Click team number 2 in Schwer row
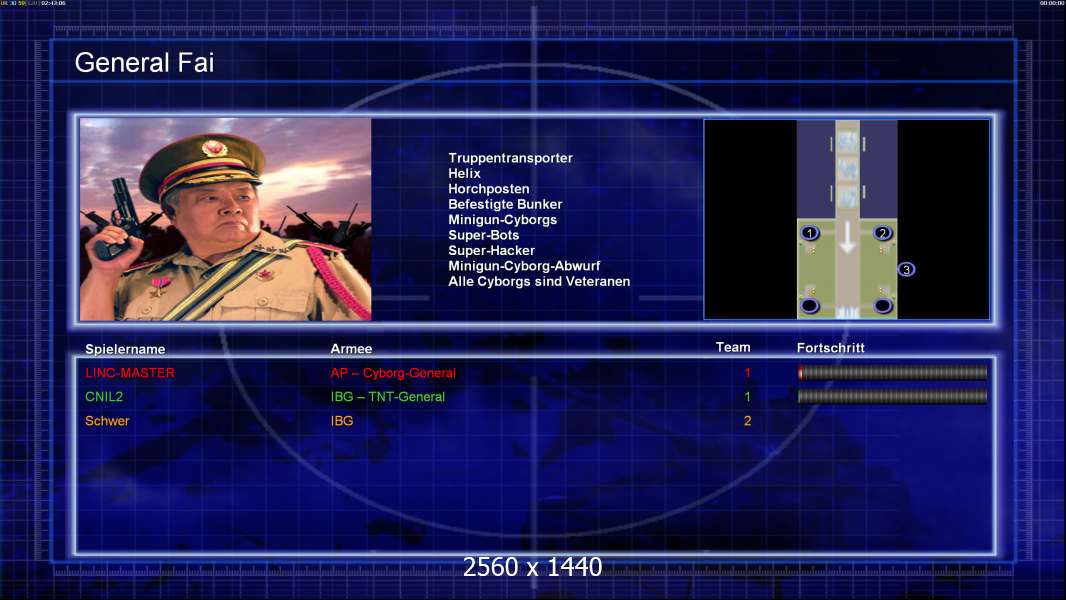Image resolution: width=1066 pixels, height=600 pixels. (x=747, y=421)
